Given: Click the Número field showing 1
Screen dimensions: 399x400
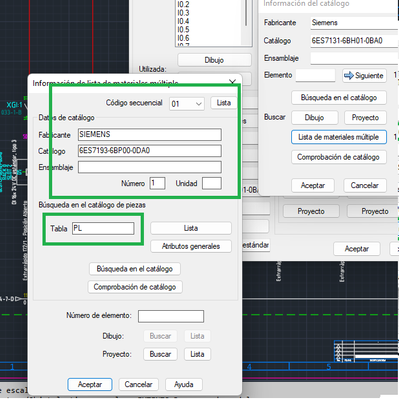Looking at the screenshot, I should click(157, 183).
